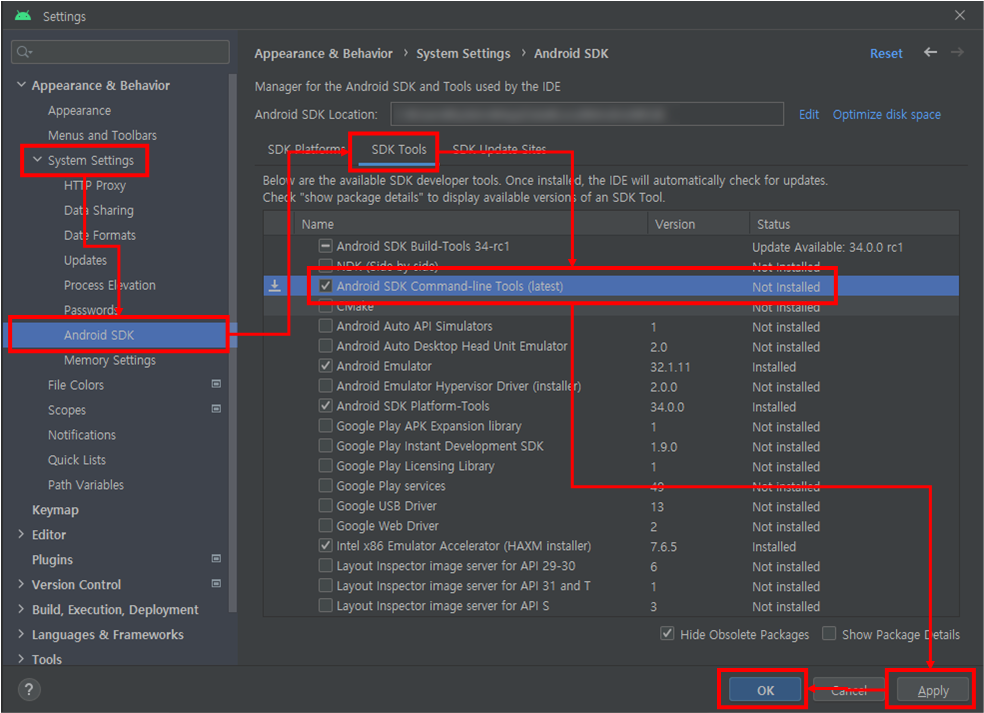Enable Show Package Details

(830, 634)
